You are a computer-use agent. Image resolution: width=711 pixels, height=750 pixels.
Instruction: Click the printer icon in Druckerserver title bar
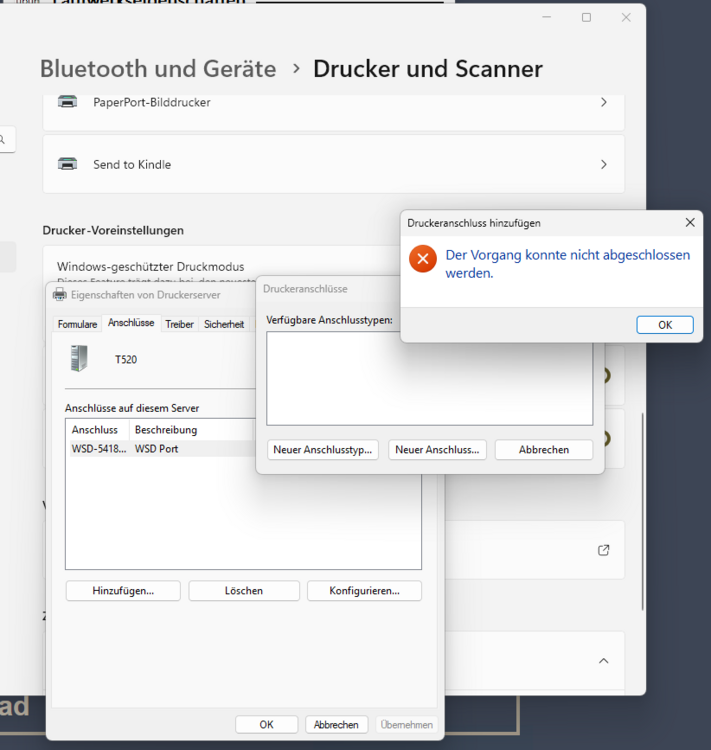click(x=59, y=295)
